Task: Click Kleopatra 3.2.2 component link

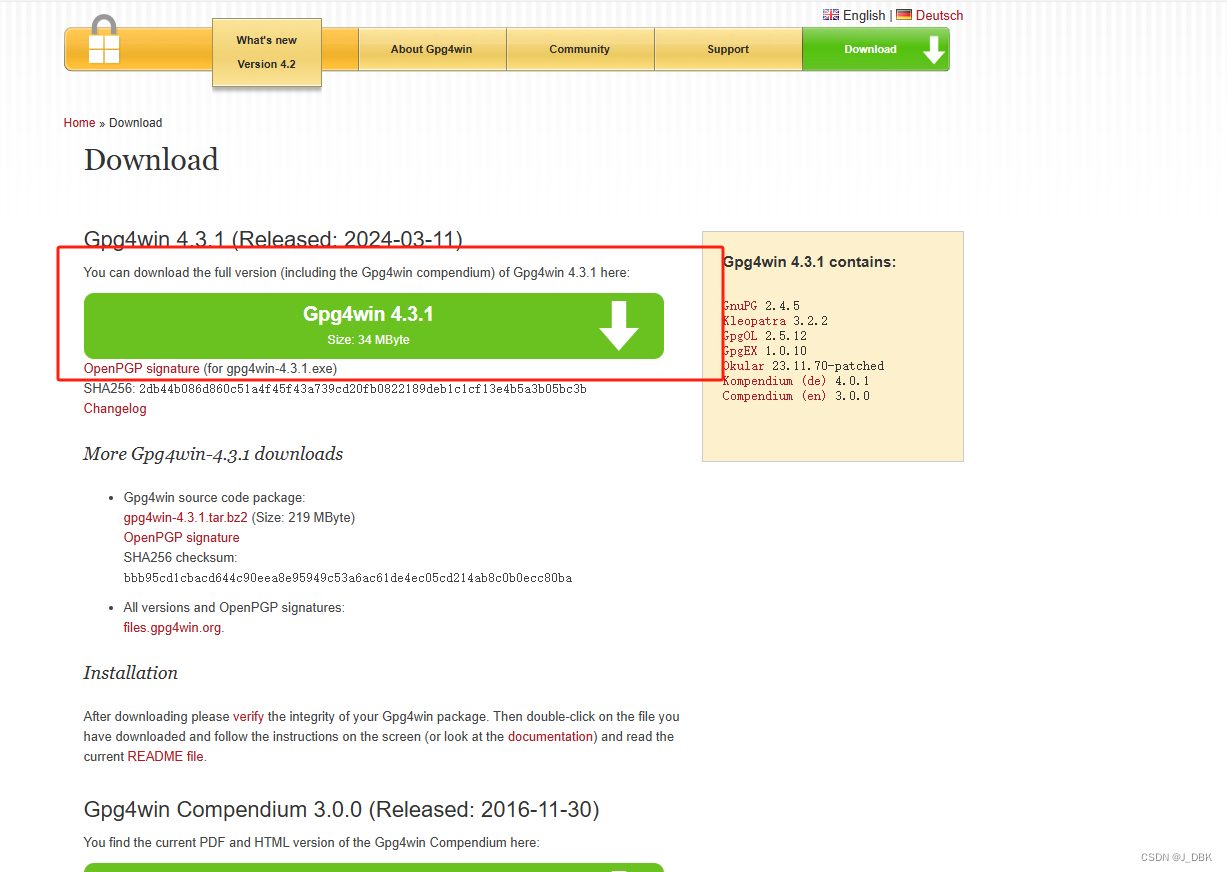Action: [775, 321]
